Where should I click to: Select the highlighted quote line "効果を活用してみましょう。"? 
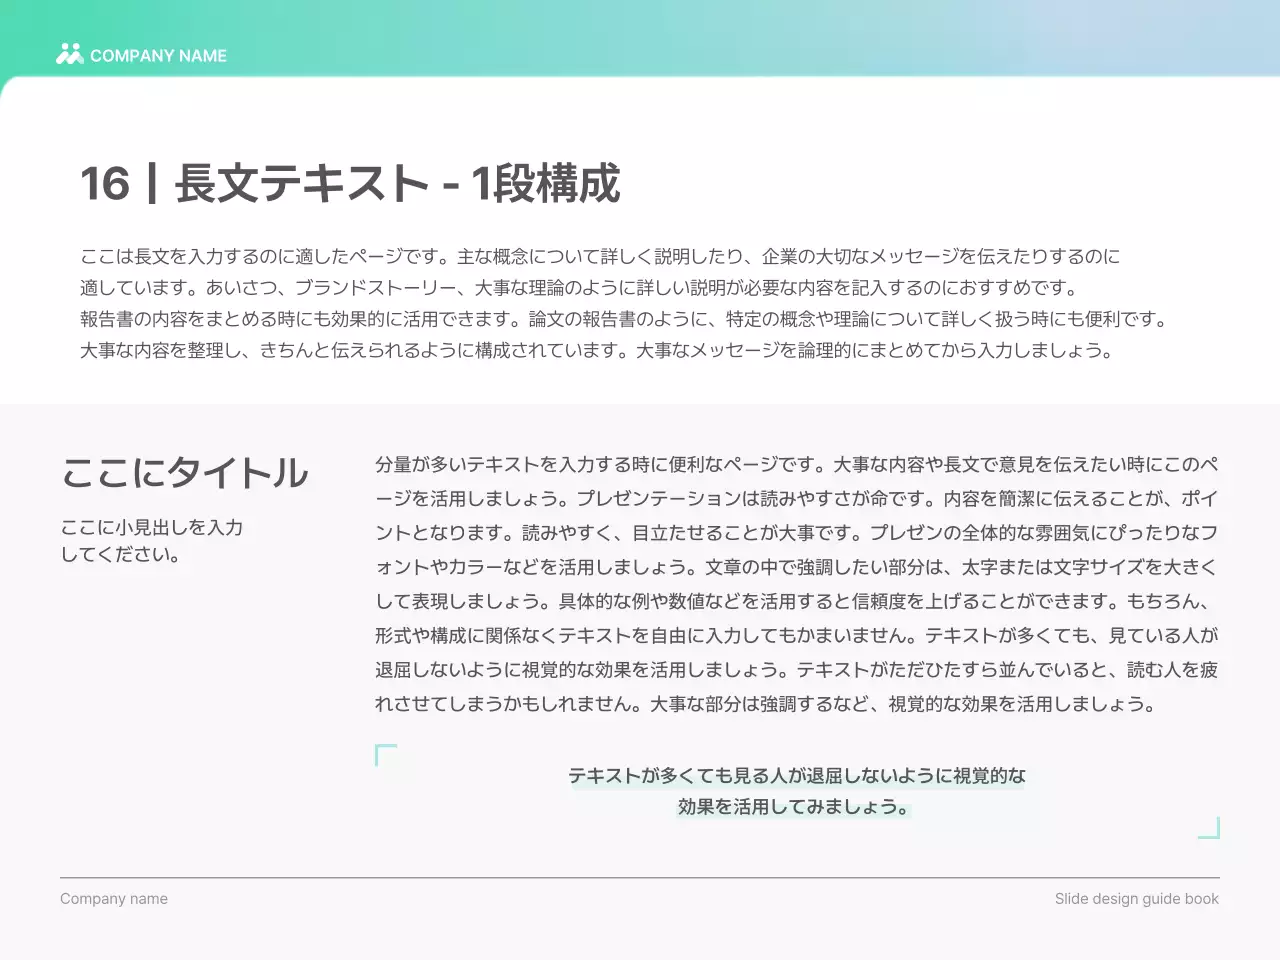click(x=794, y=806)
